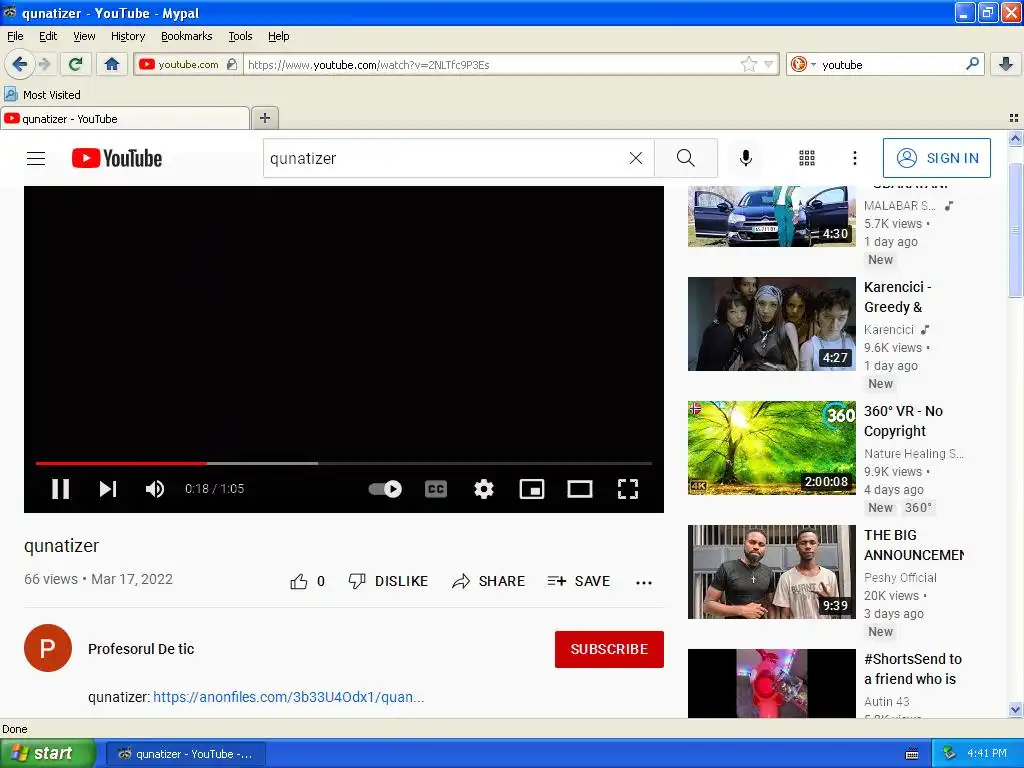Click the browser search bar magnifier
This screenshot has width=1024, height=768.
tap(972, 64)
